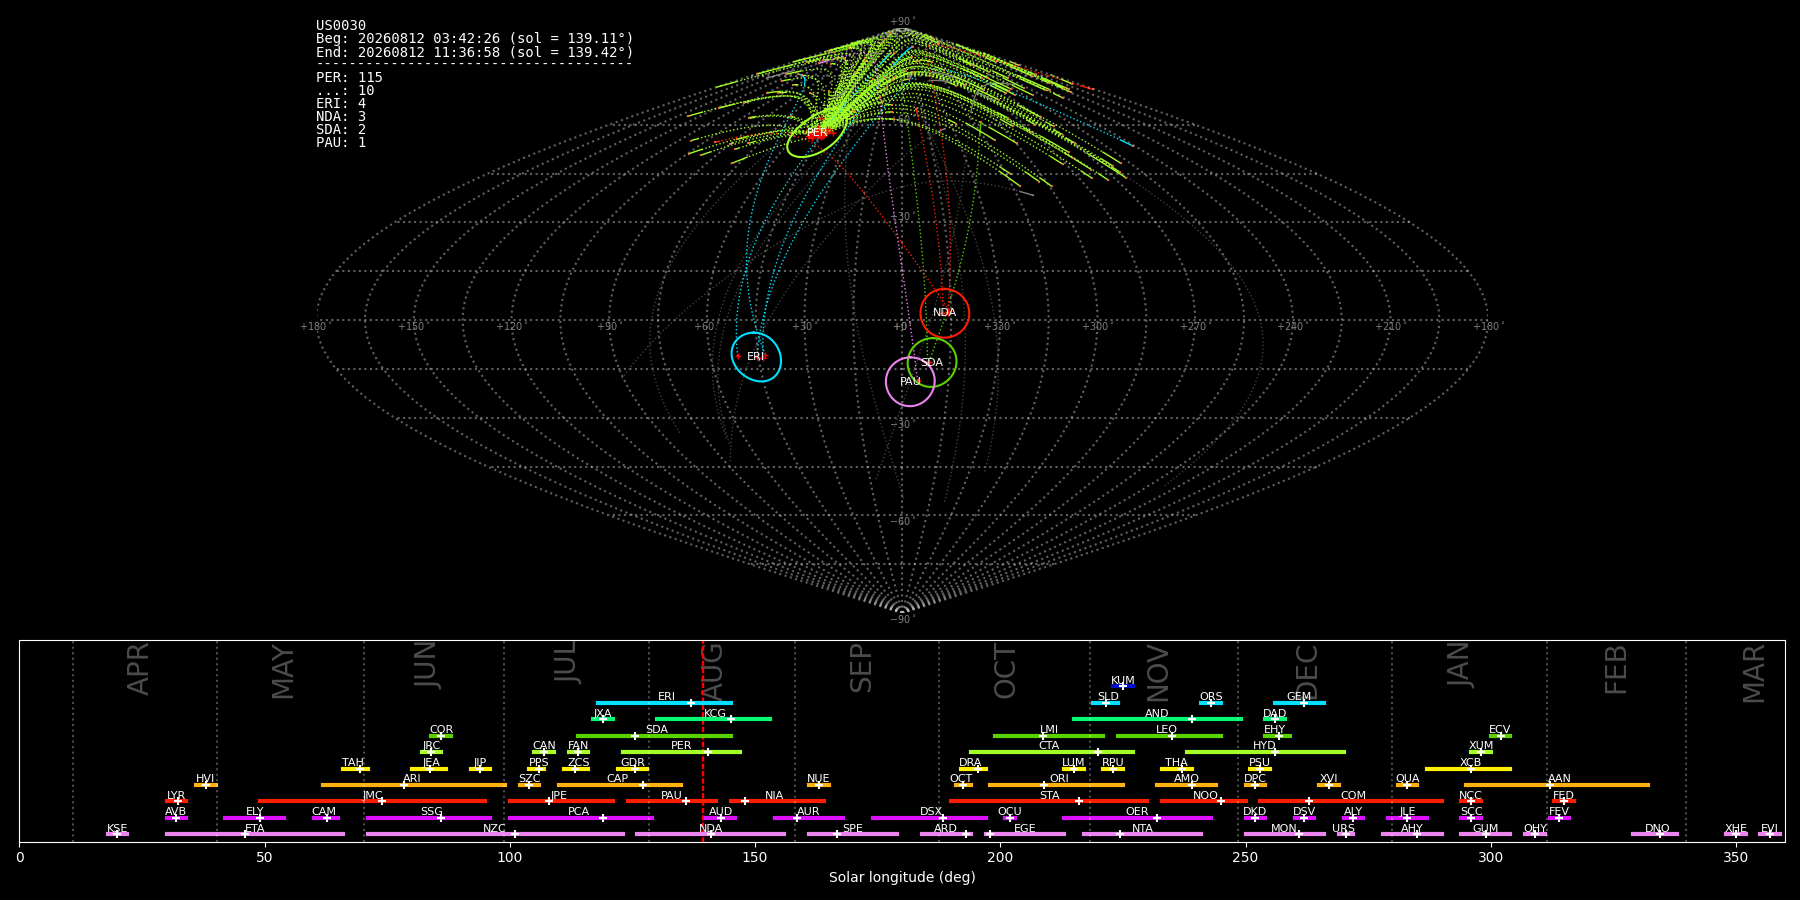Image resolution: width=1800 pixels, height=900 pixels.
Task: Click the cyan ORS shower bar
Action: pos(1211,703)
